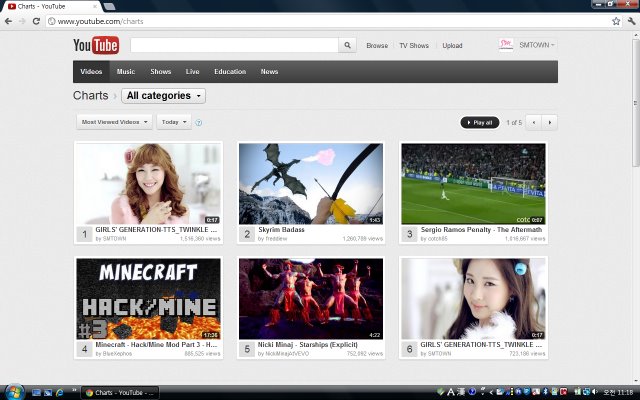Click the blue help circle tray icon
Viewport: 640px width, 400px height.
[x=472, y=392]
